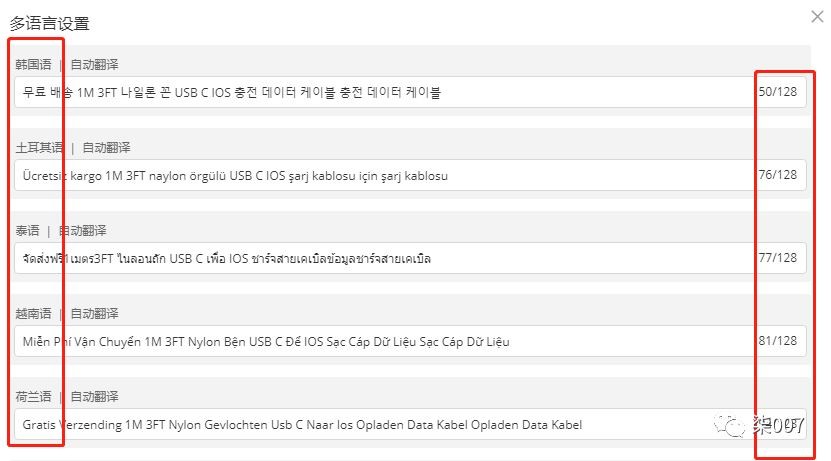Click 自动翻译 next to 荷兰语
831x461 pixels.
tap(94, 396)
